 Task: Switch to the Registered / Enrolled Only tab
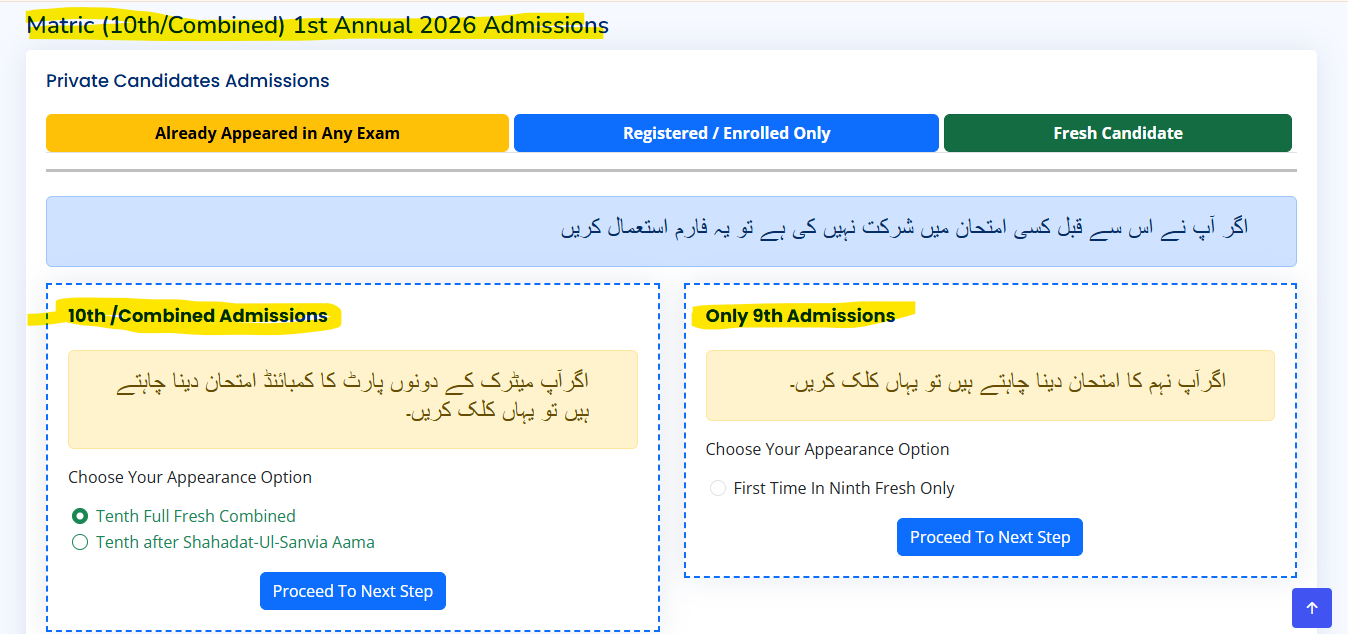click(725, 132)
